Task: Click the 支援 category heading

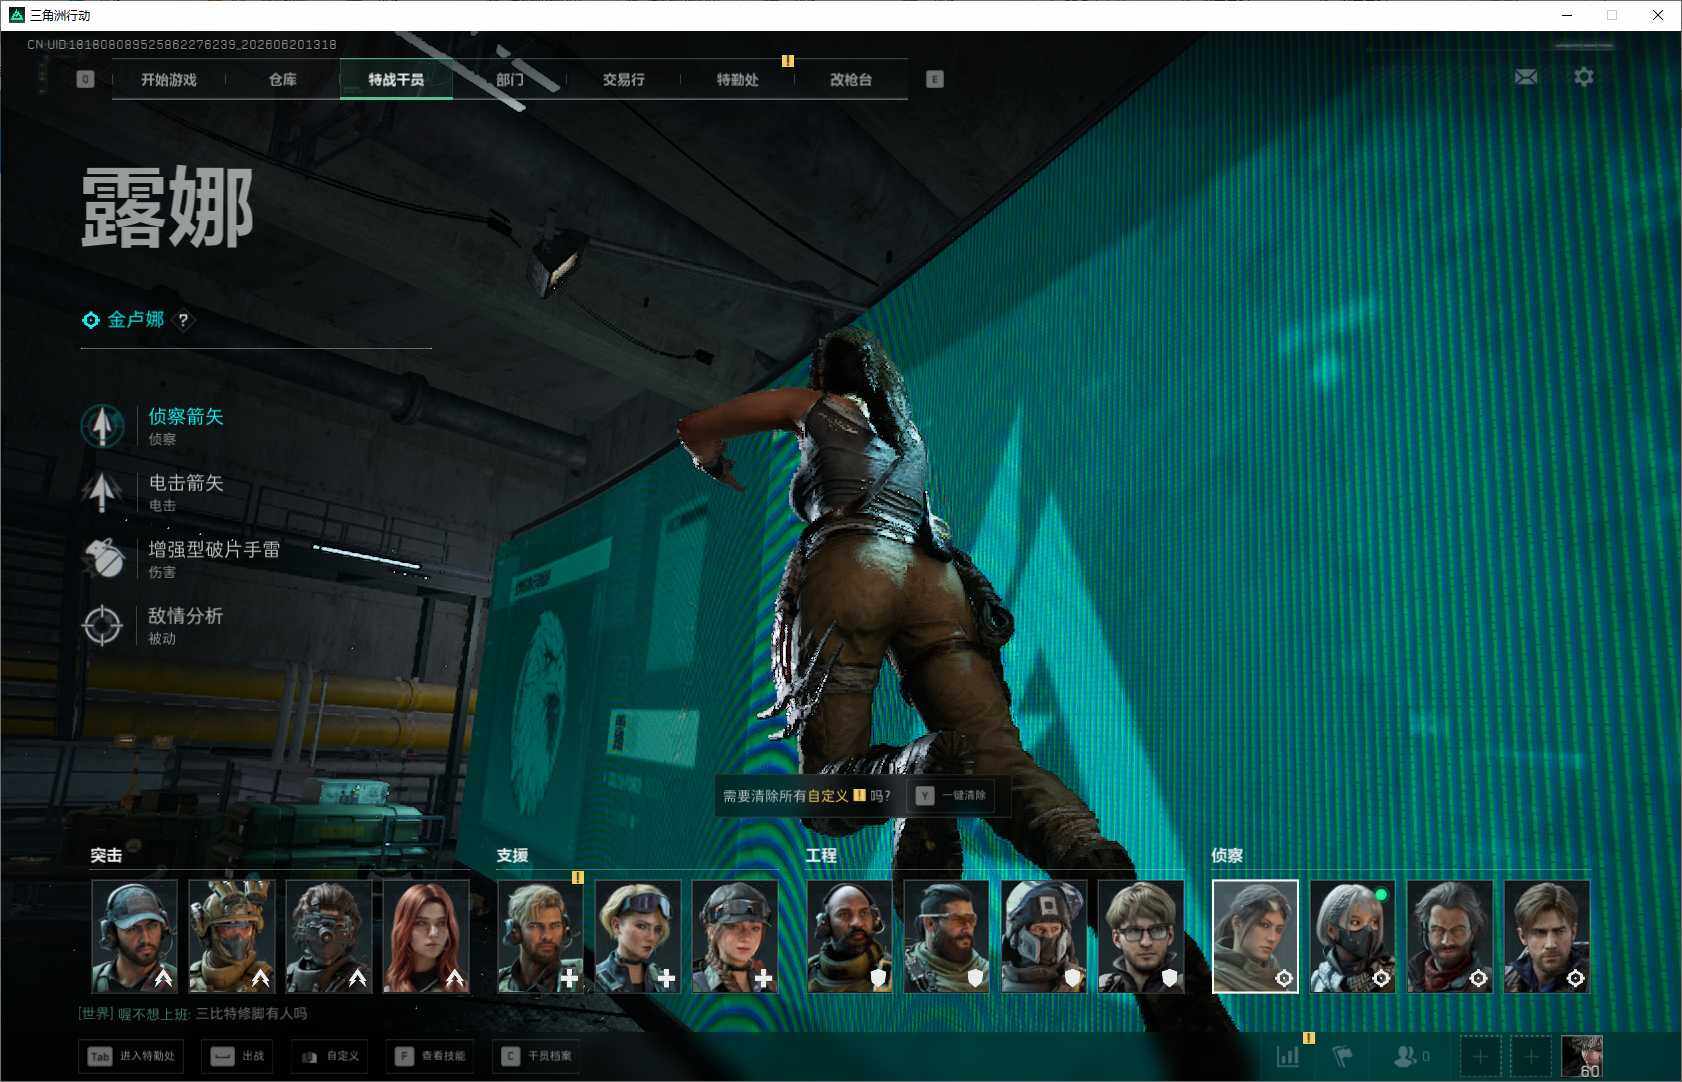Action: click(x=512, y=856)
